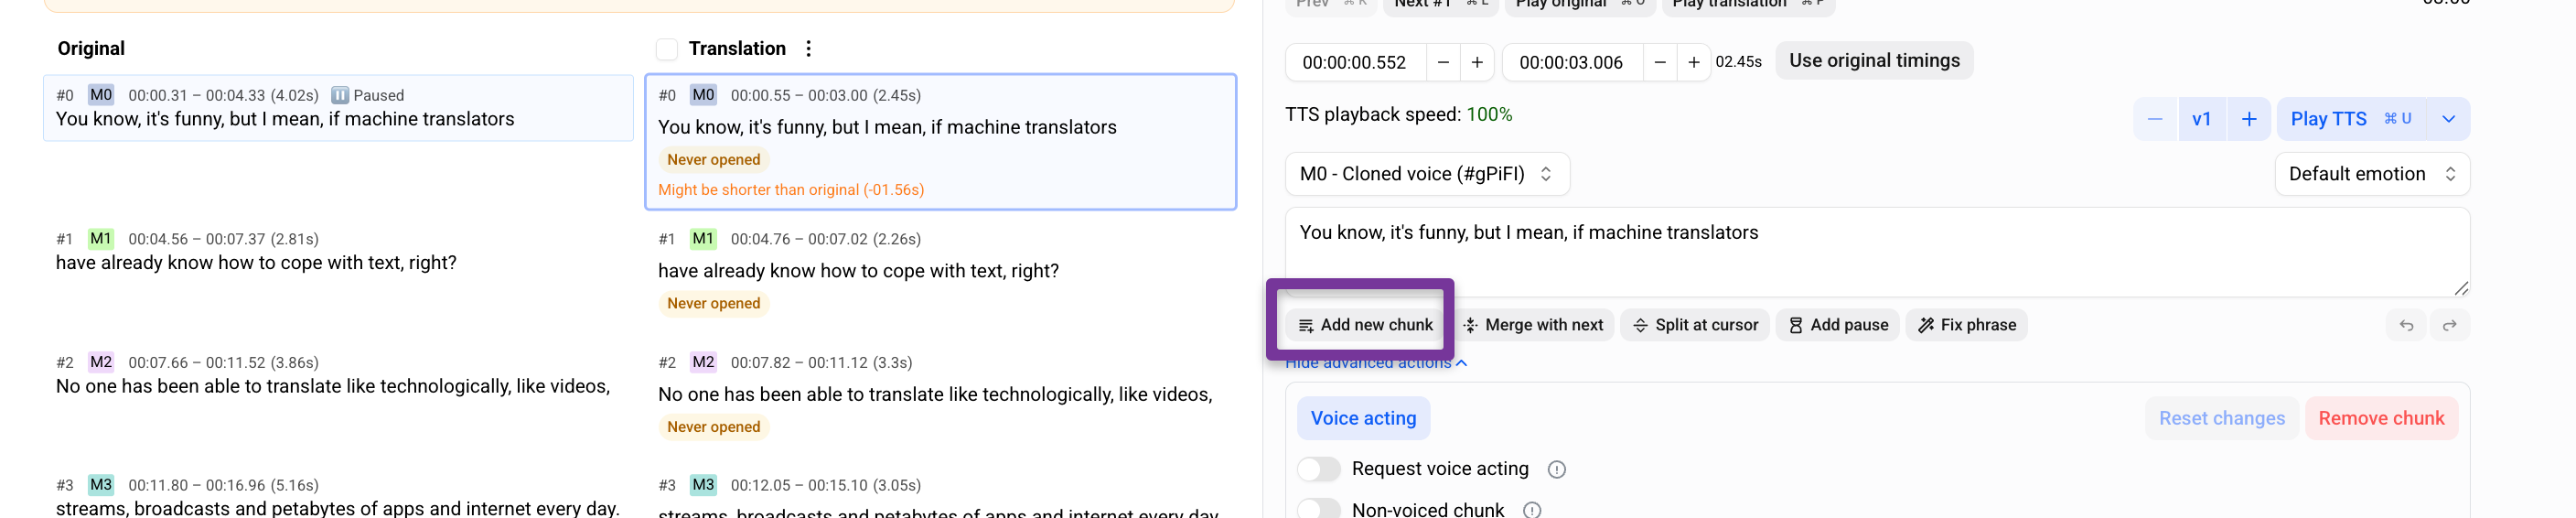Toggle Request voice acting switch

point(1318,469)
